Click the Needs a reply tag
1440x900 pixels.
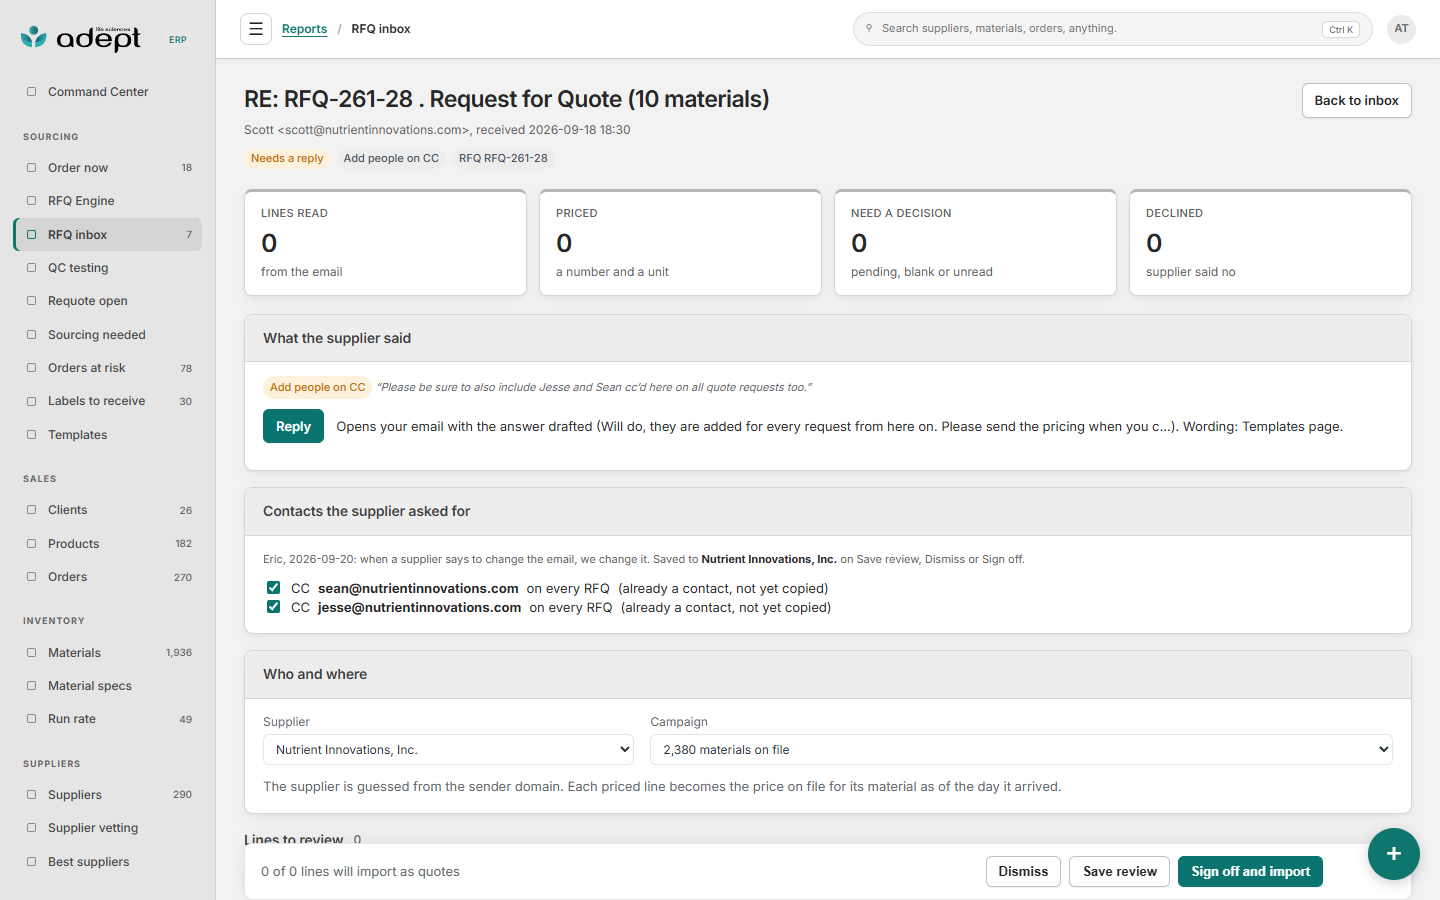coord(287,158)
